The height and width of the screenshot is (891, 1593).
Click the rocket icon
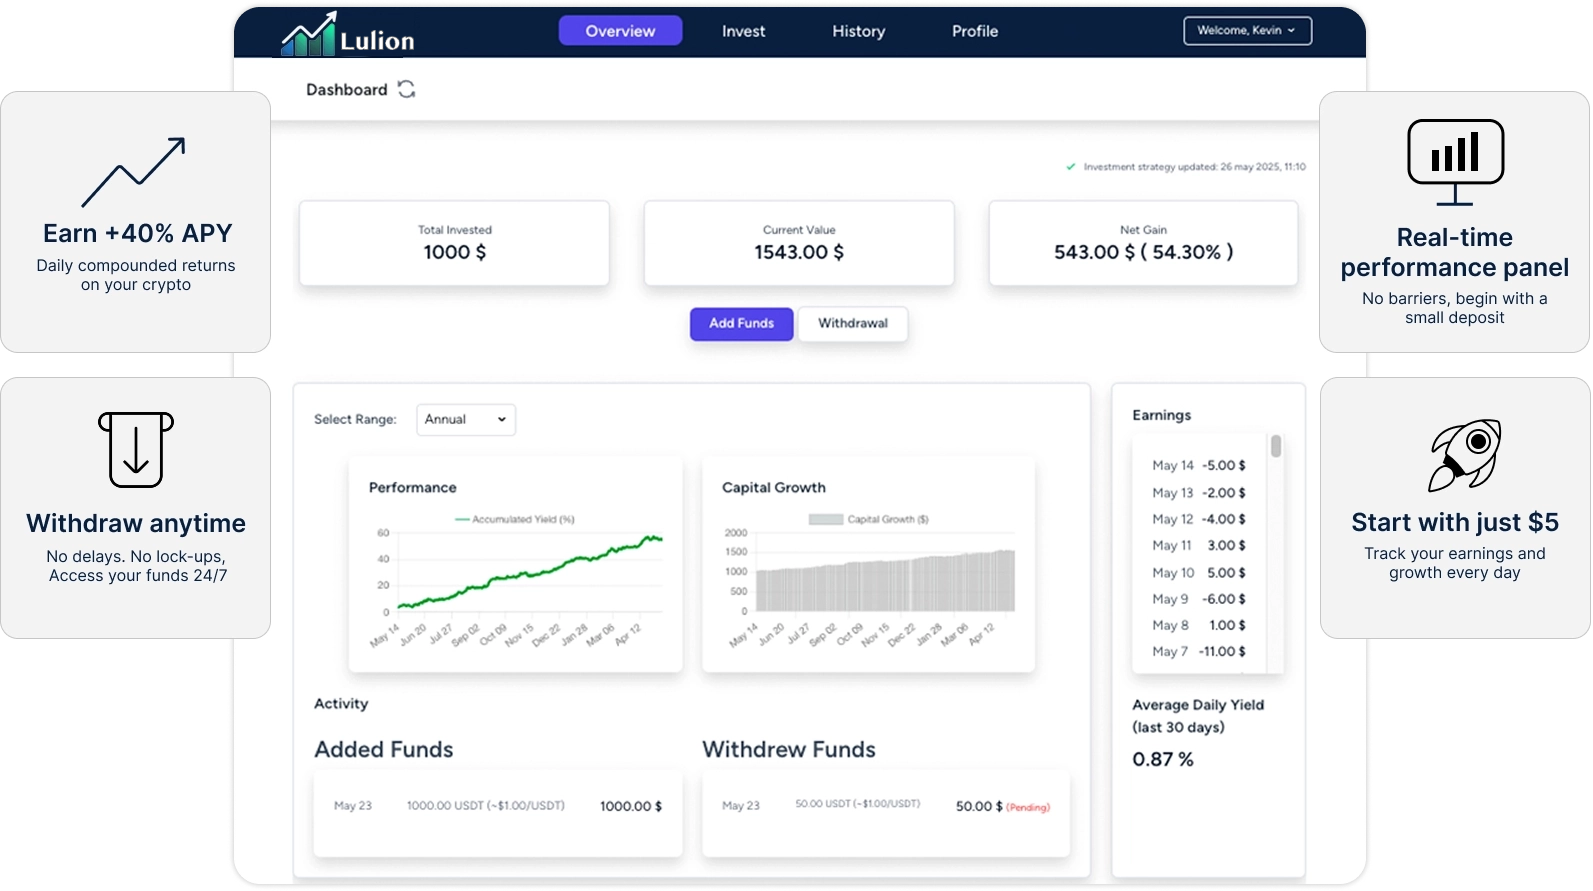[x=1465, y=455]
